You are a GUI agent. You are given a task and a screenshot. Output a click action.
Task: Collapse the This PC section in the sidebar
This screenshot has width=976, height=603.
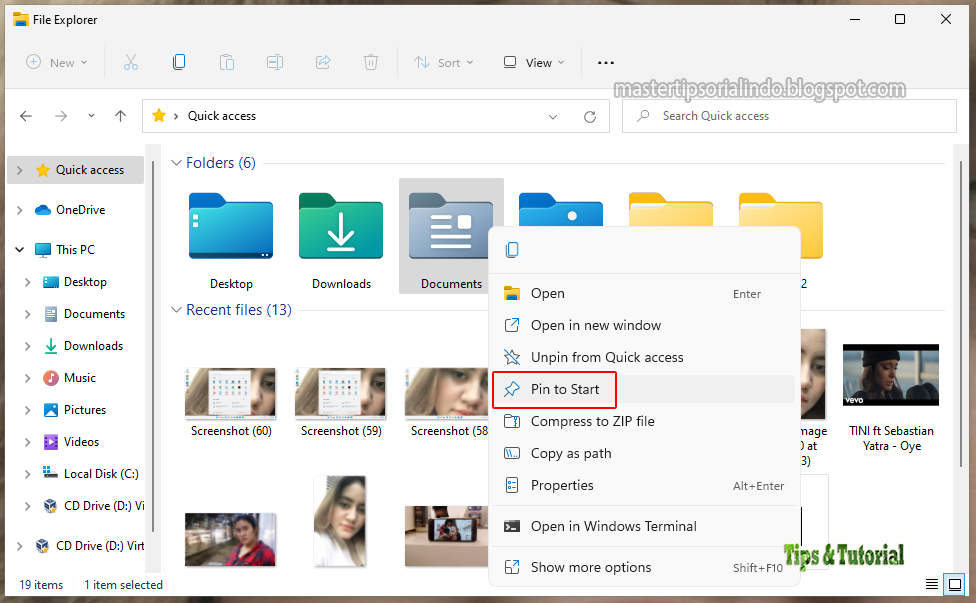pos(19,248)
